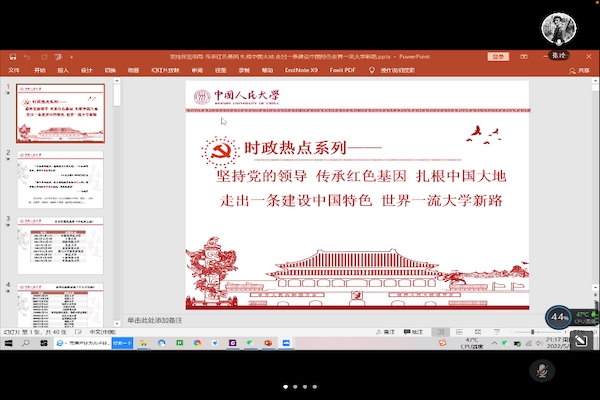Click the lightbulb Tell Me search icon

point(372,70)
